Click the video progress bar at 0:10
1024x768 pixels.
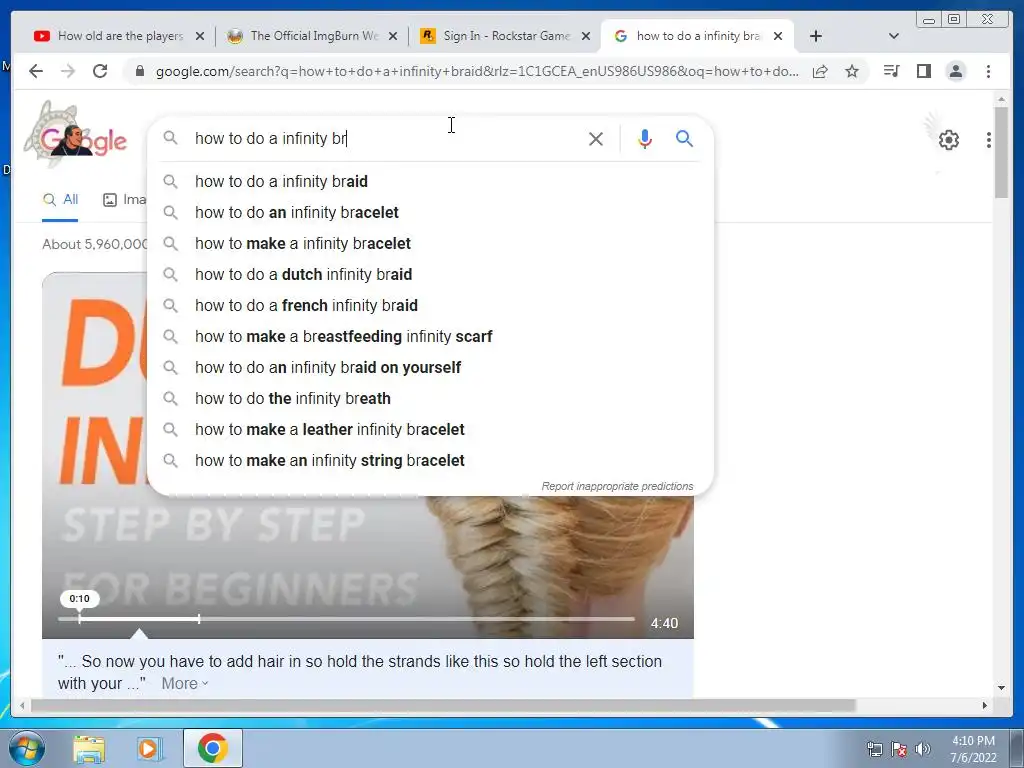[80, 618]
